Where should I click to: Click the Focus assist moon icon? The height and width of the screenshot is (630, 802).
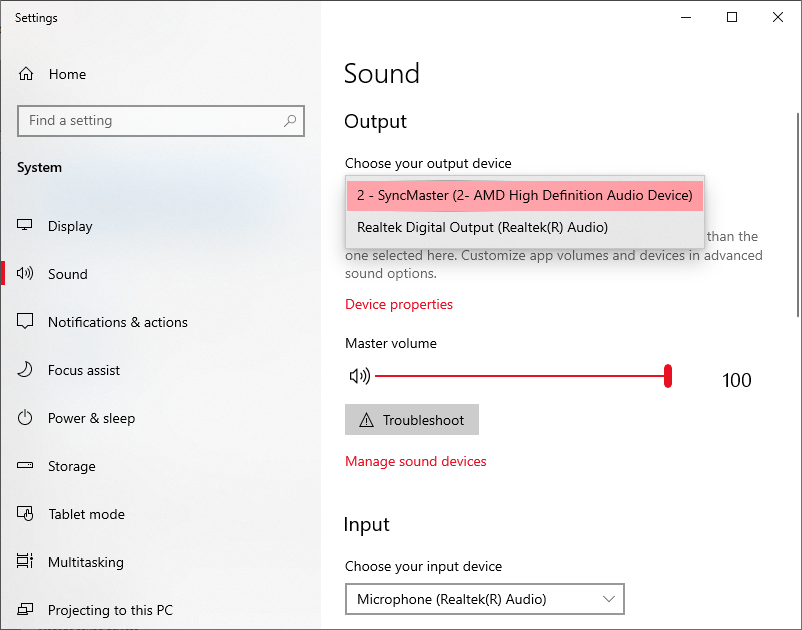26,370
